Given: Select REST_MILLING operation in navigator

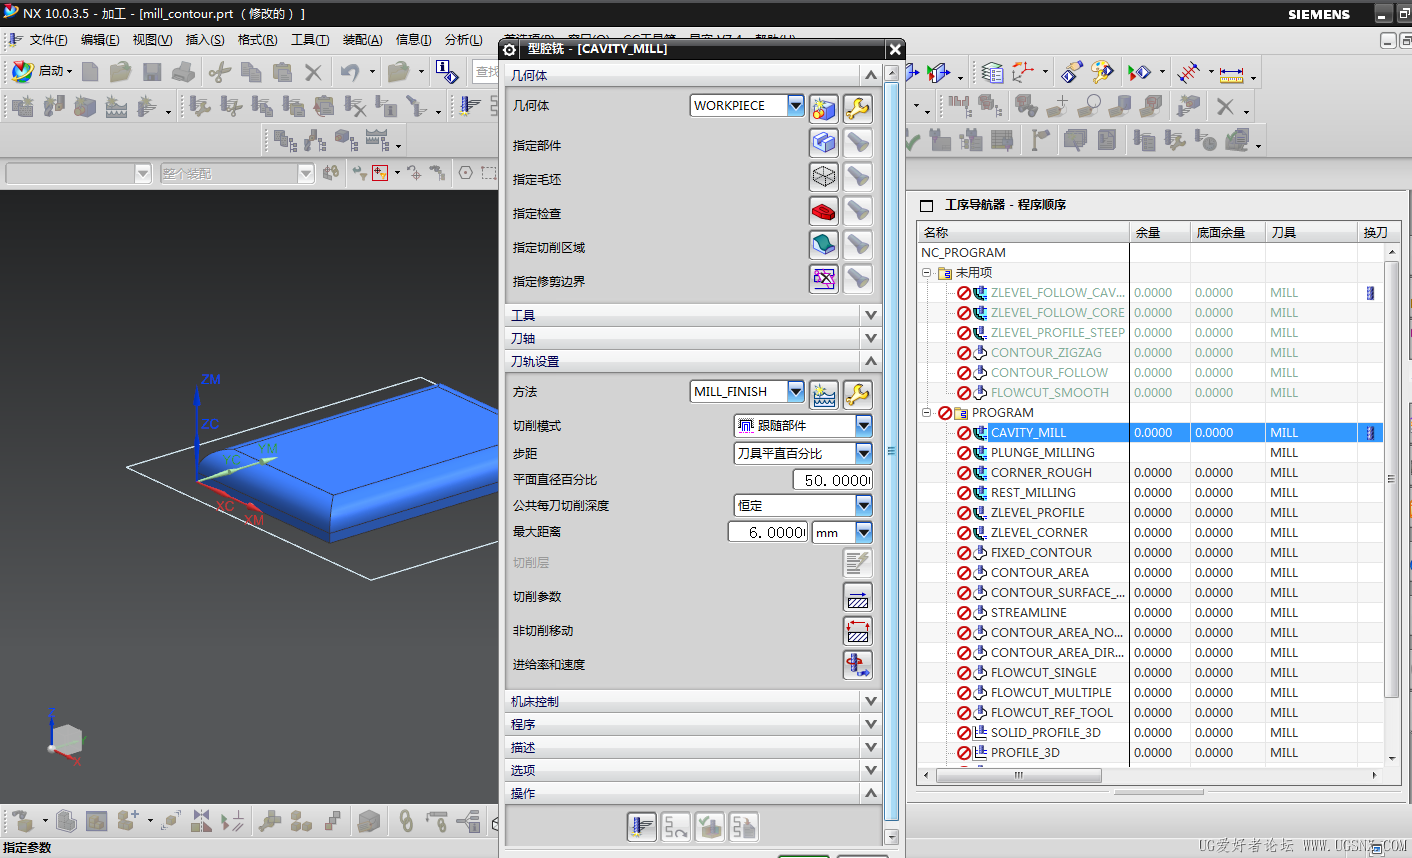Looking at the screenshot, I should [x=1033, y=492].
